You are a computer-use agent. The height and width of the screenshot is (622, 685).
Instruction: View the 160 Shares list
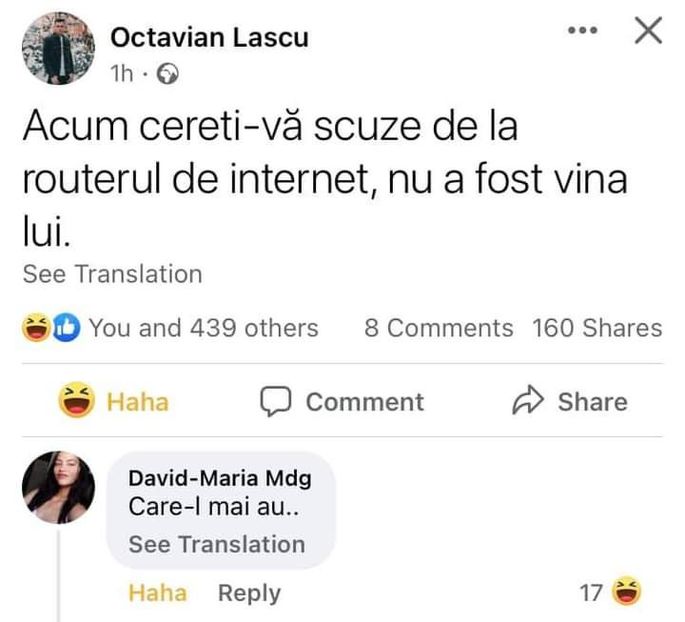tap(597, 328)
